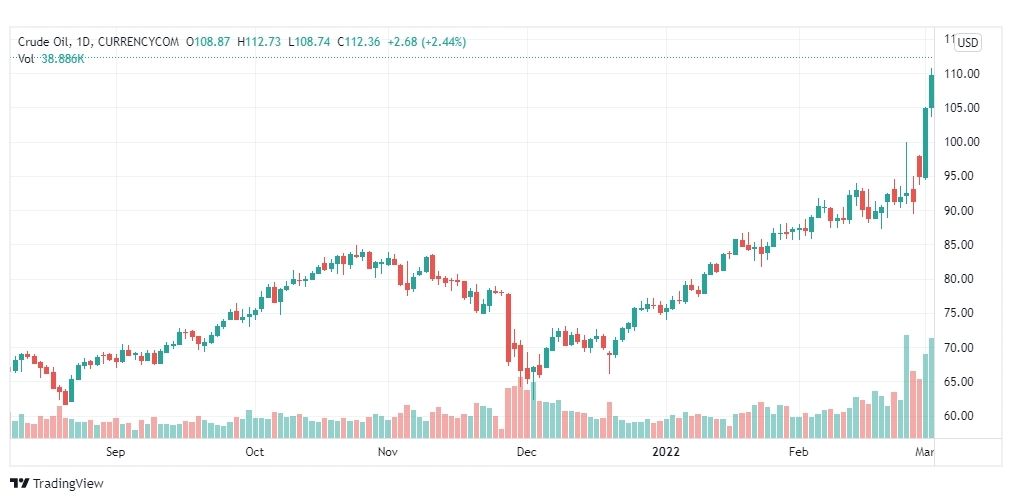Click the USD currency button
This screenshot has width=1012, height=501.
967,43
